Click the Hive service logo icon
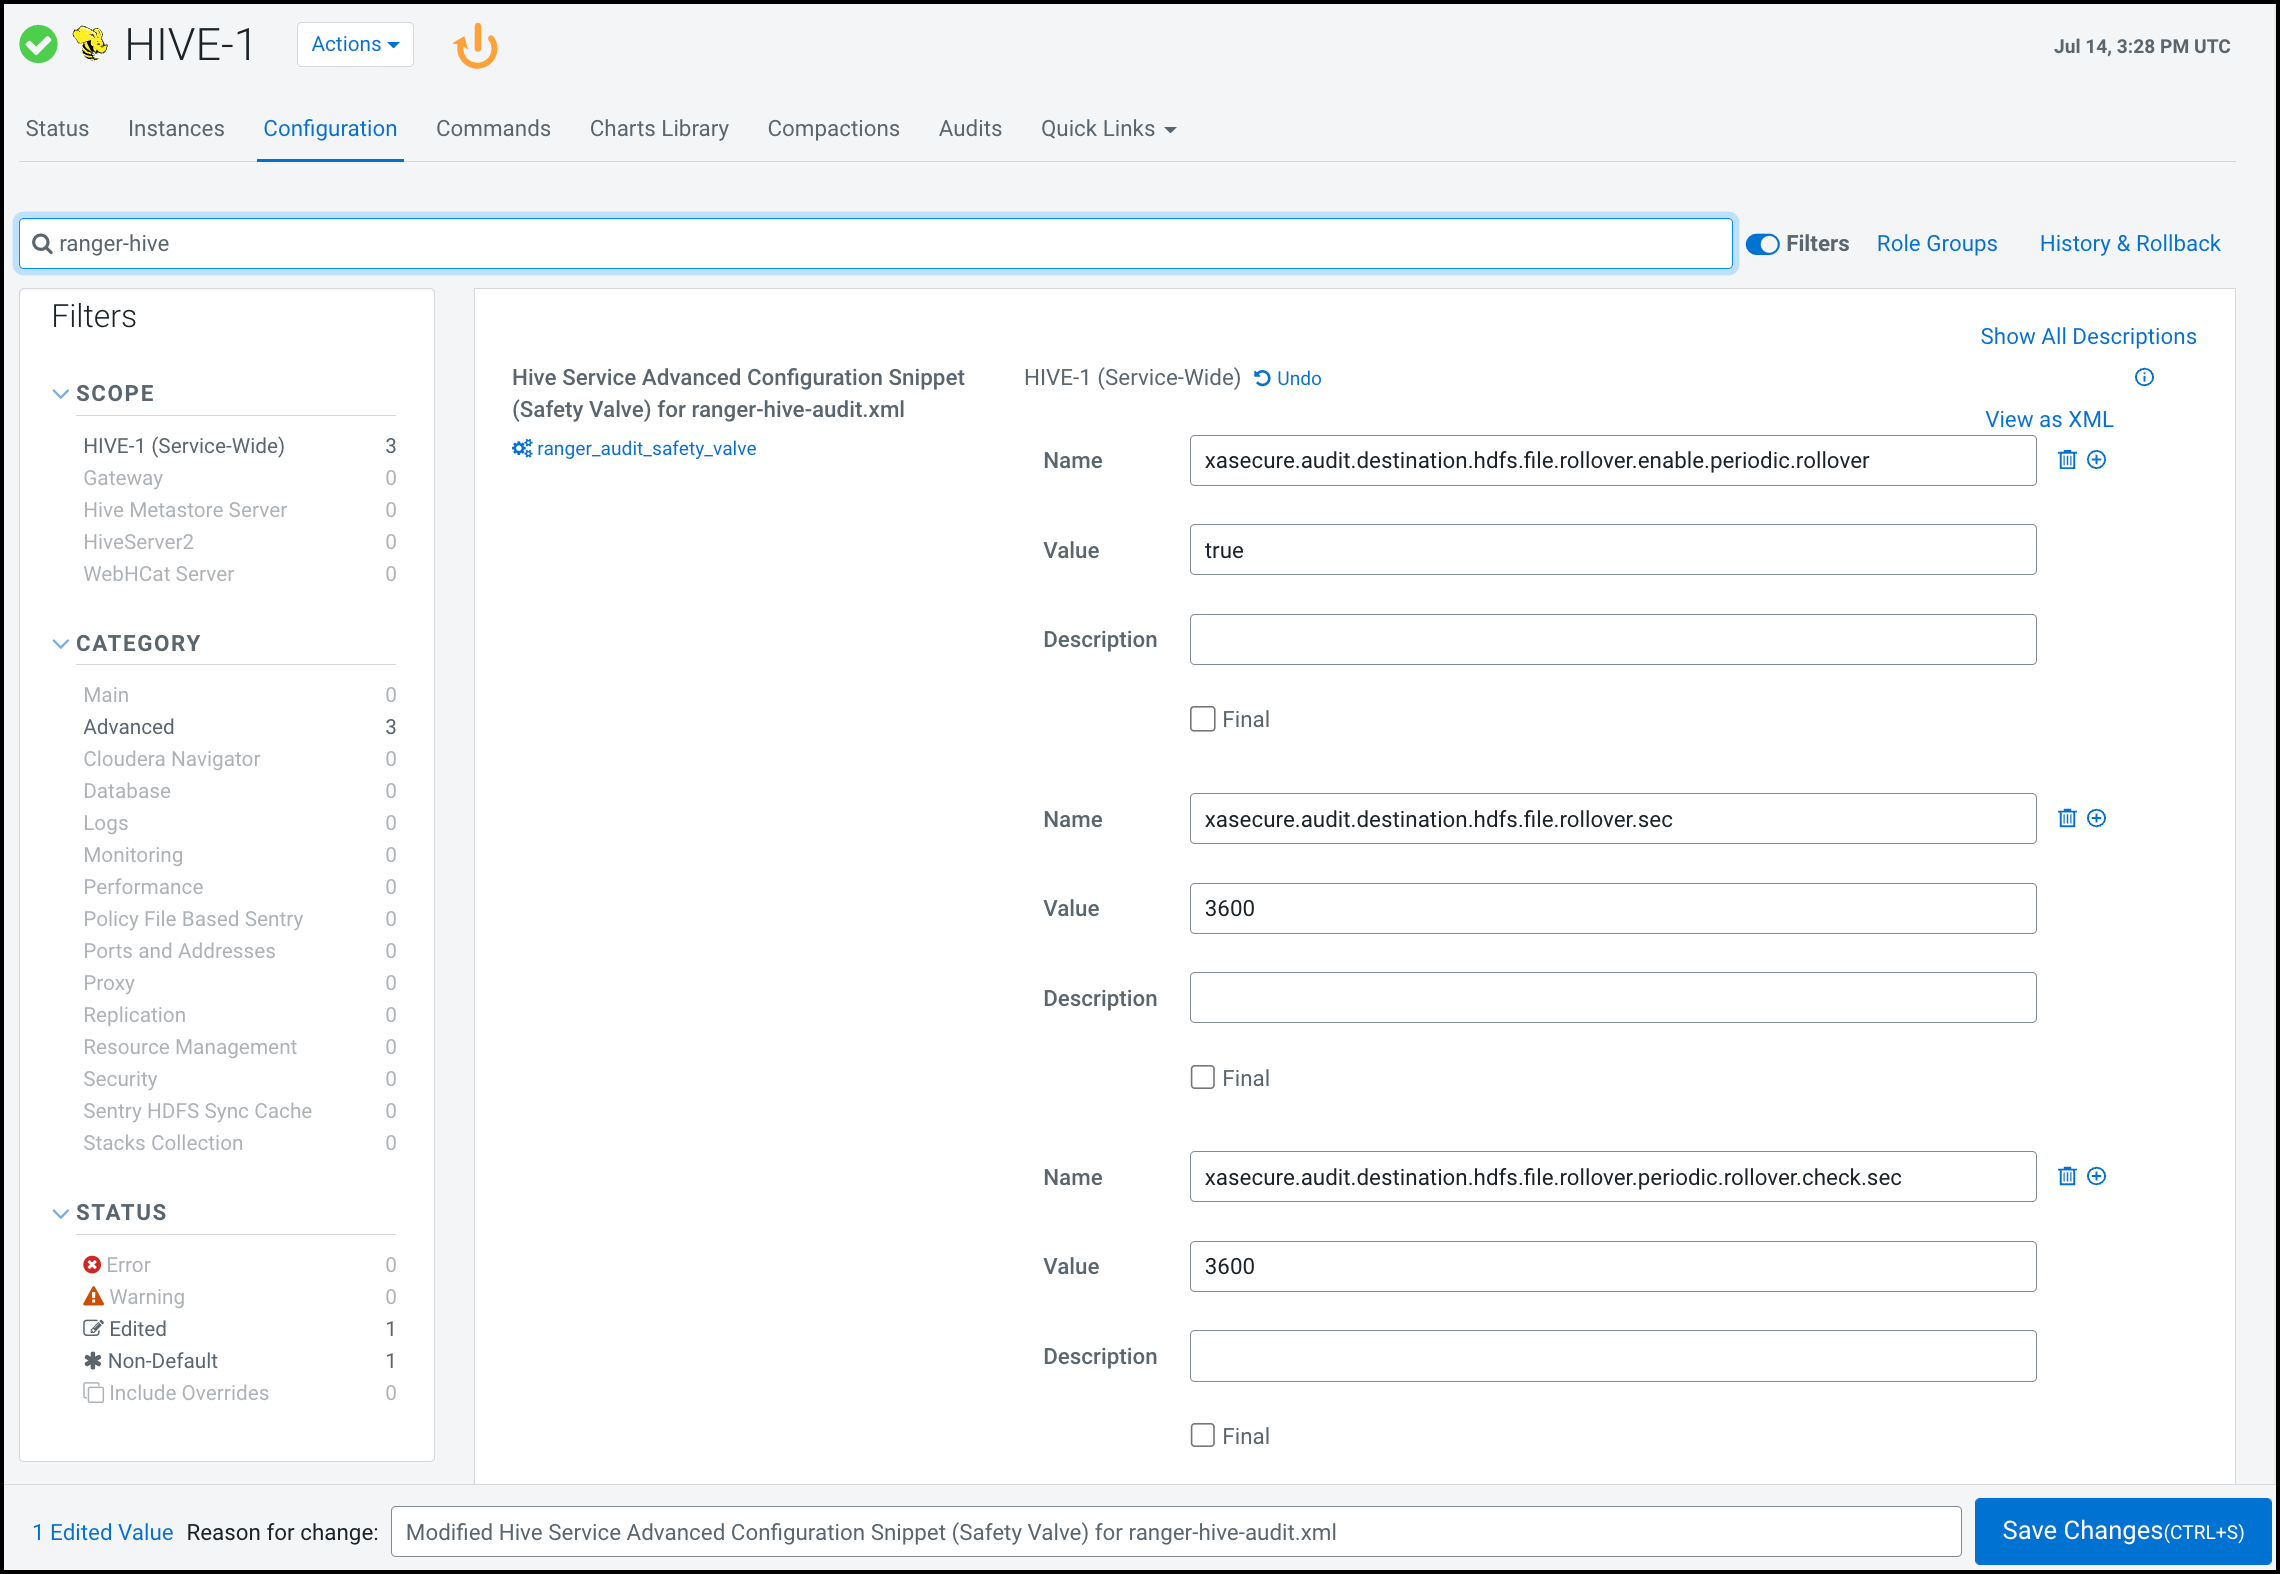 tap(90, 44)
